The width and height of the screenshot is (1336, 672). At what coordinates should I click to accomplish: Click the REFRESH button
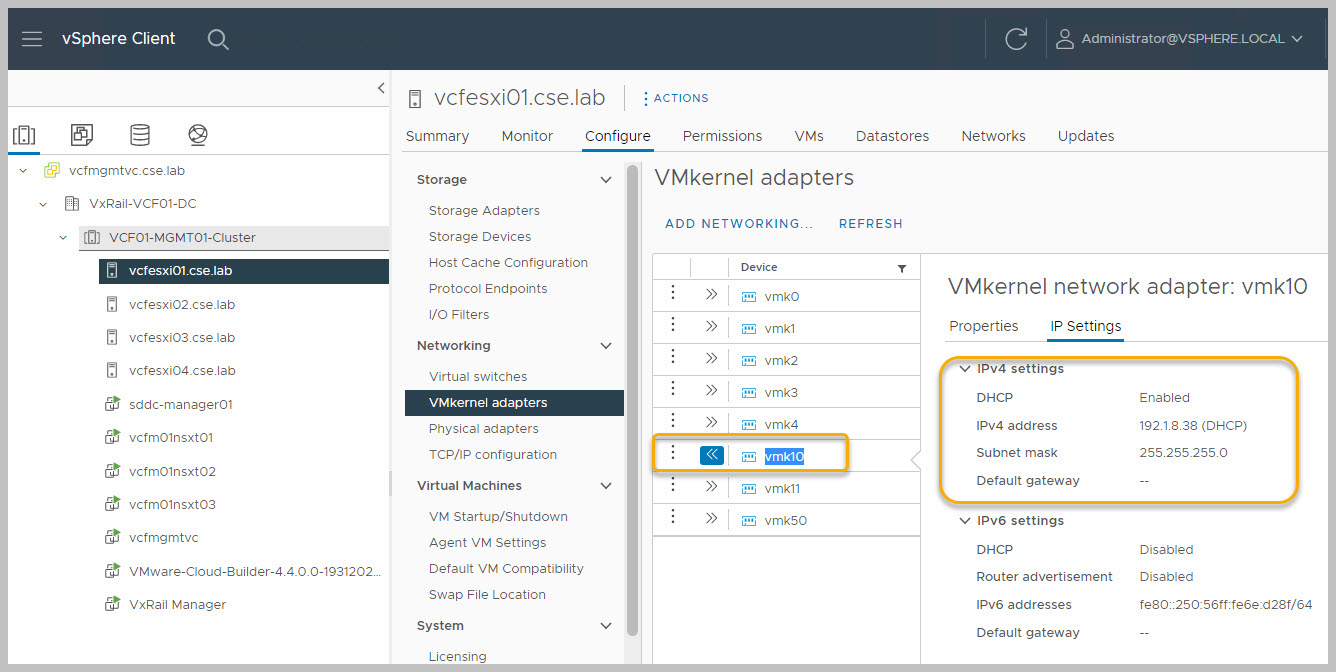pyautogui.click(x=870, y=224)
